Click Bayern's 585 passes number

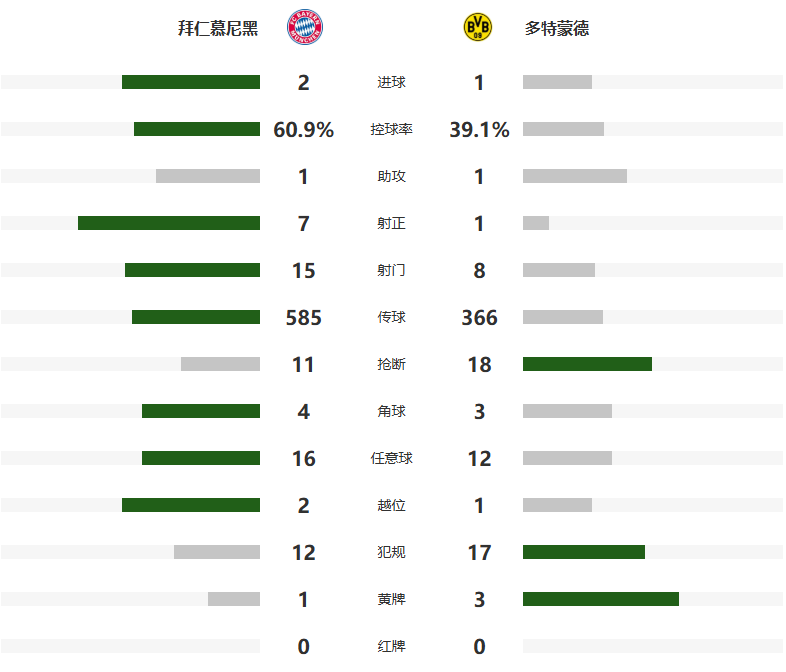point(303,318)
